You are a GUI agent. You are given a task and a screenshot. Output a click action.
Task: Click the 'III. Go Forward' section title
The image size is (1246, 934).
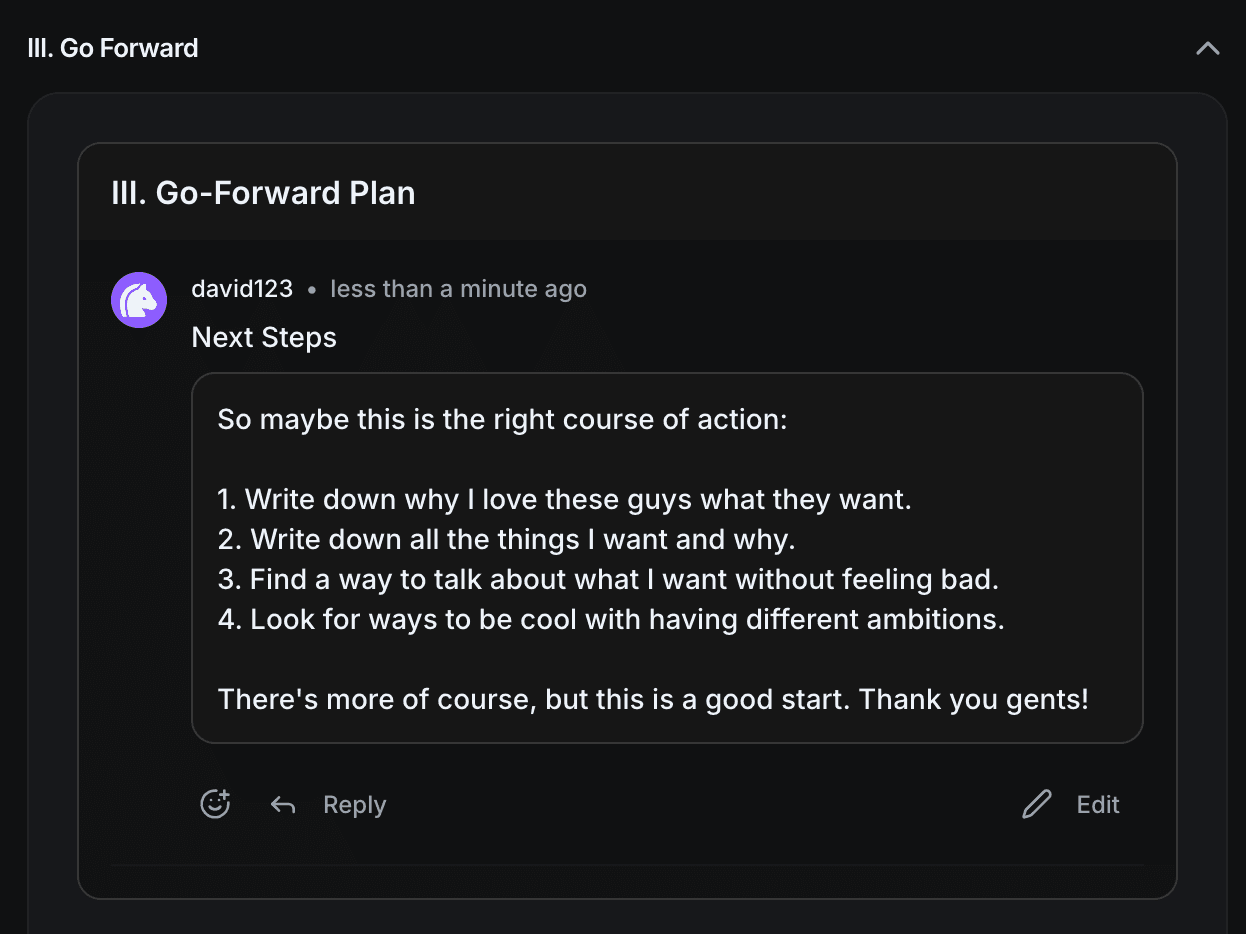click(x=113, y=47)
